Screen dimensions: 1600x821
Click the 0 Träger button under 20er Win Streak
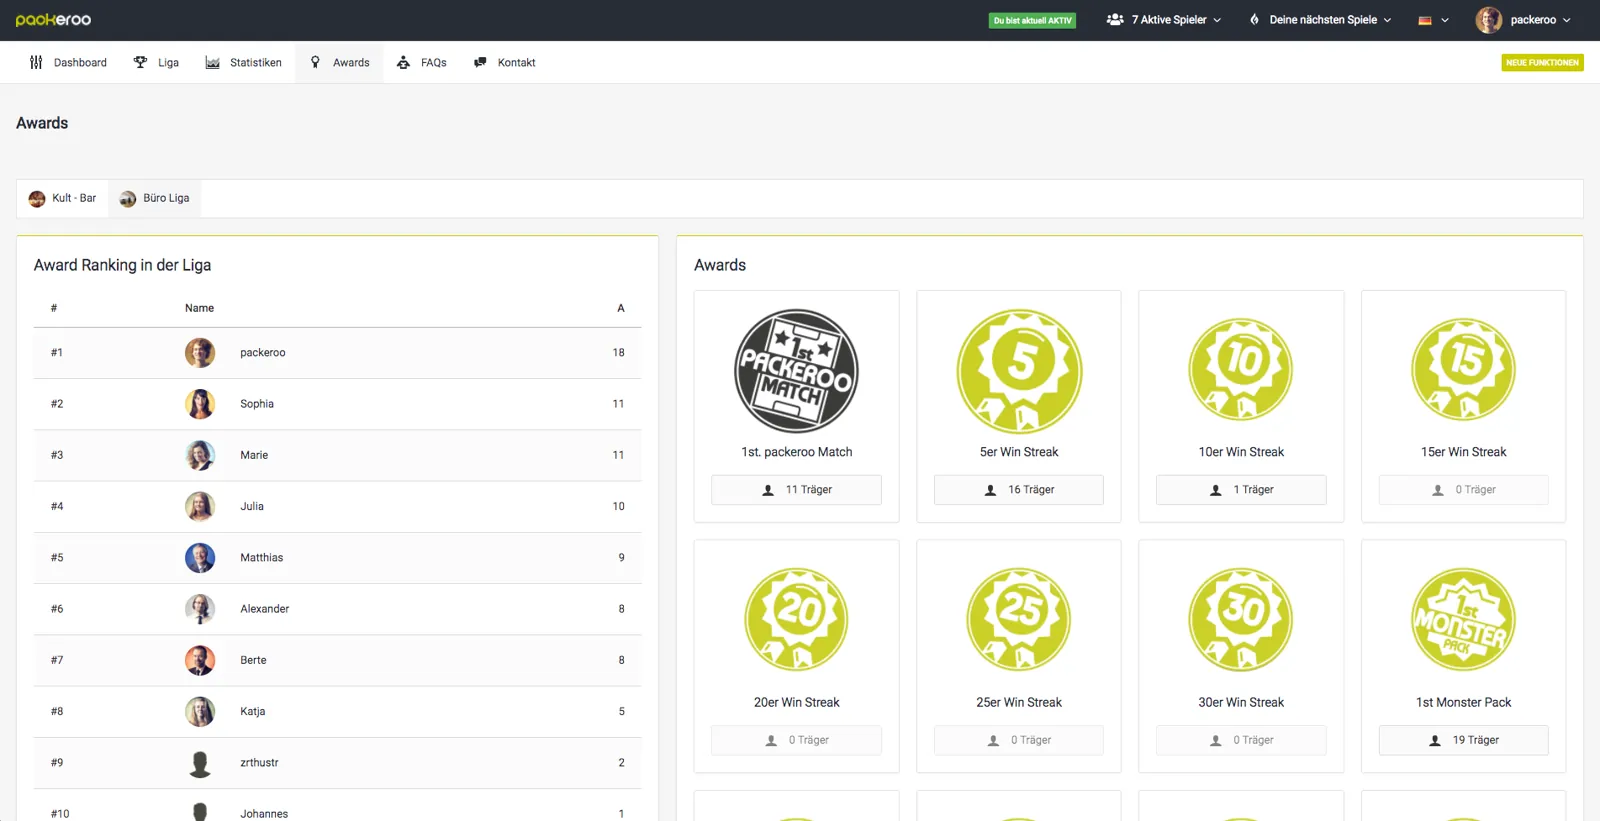[796, 740]
